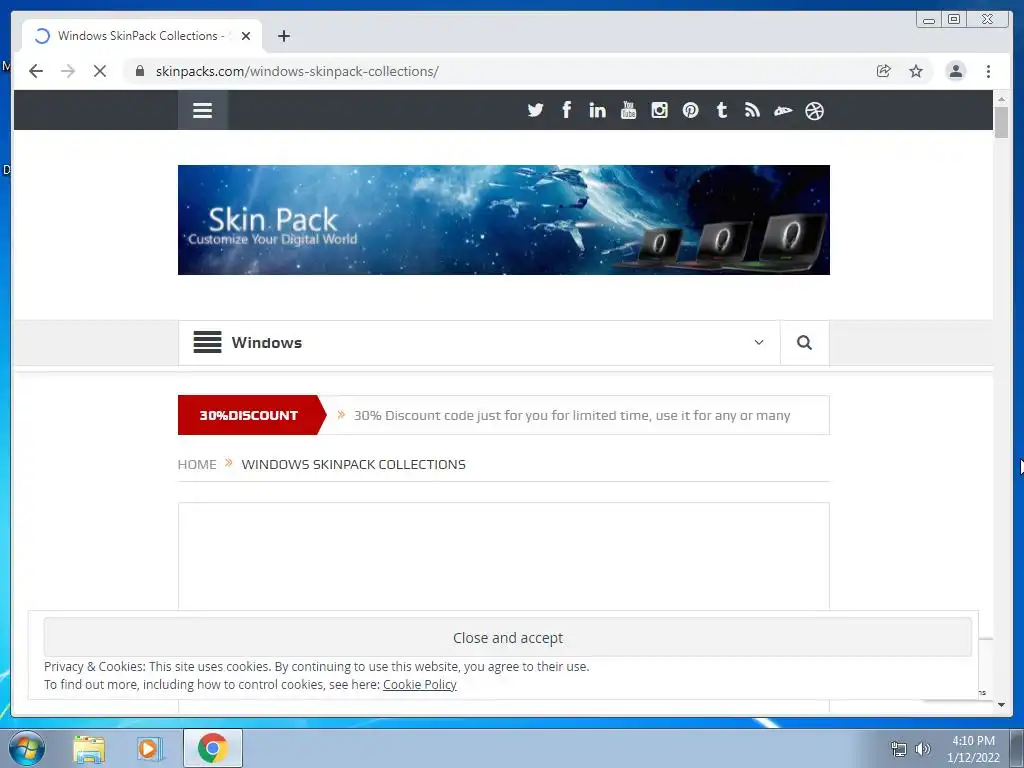Screen dimensions: 1024x768
Task: Open the Windows Start menu
Action: tap(27, 748)
